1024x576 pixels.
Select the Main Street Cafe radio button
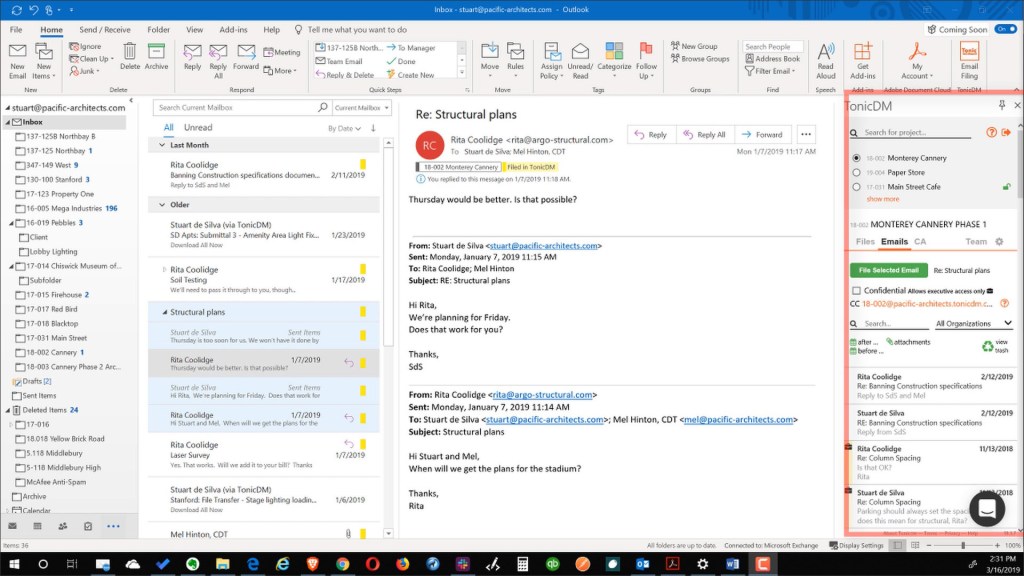tap(857, 186)
